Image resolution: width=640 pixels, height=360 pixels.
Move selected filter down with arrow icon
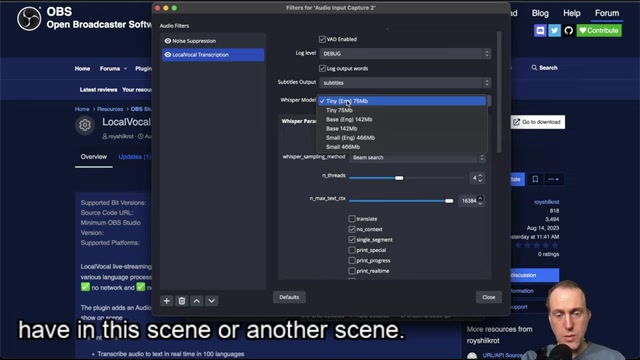tap(211, 301)
